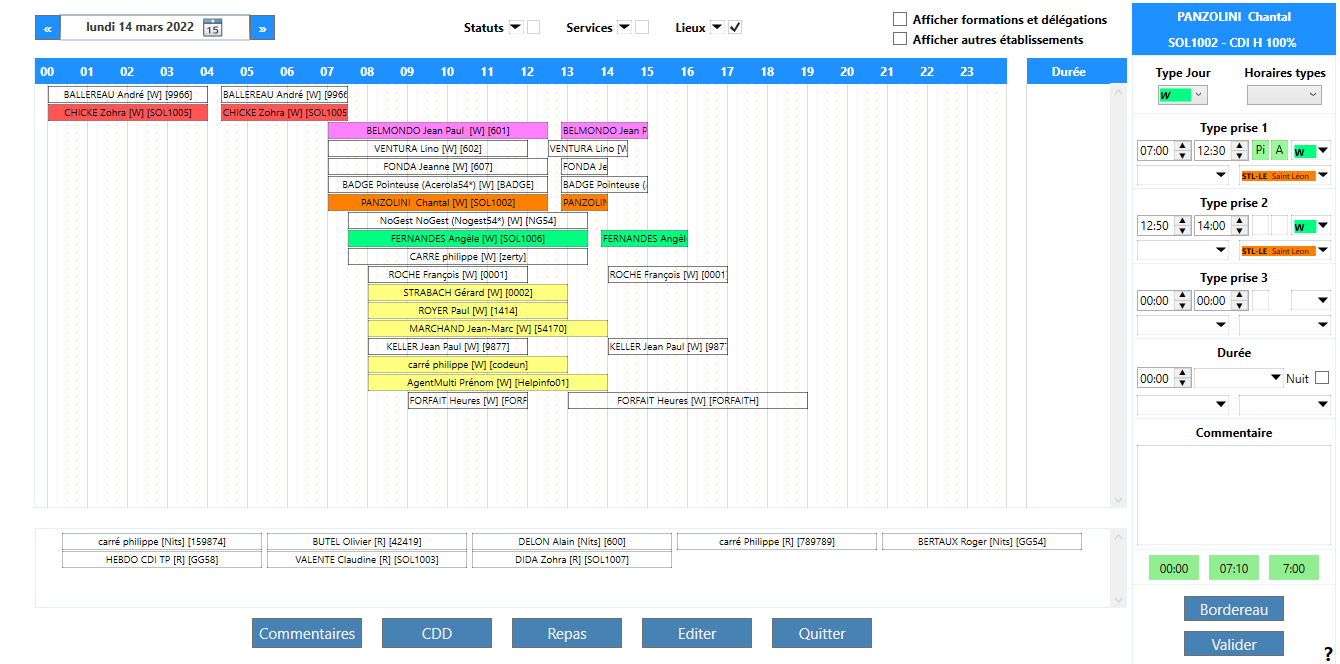Open the Statuts filter dropdown arrow

[x=516, y=27]
